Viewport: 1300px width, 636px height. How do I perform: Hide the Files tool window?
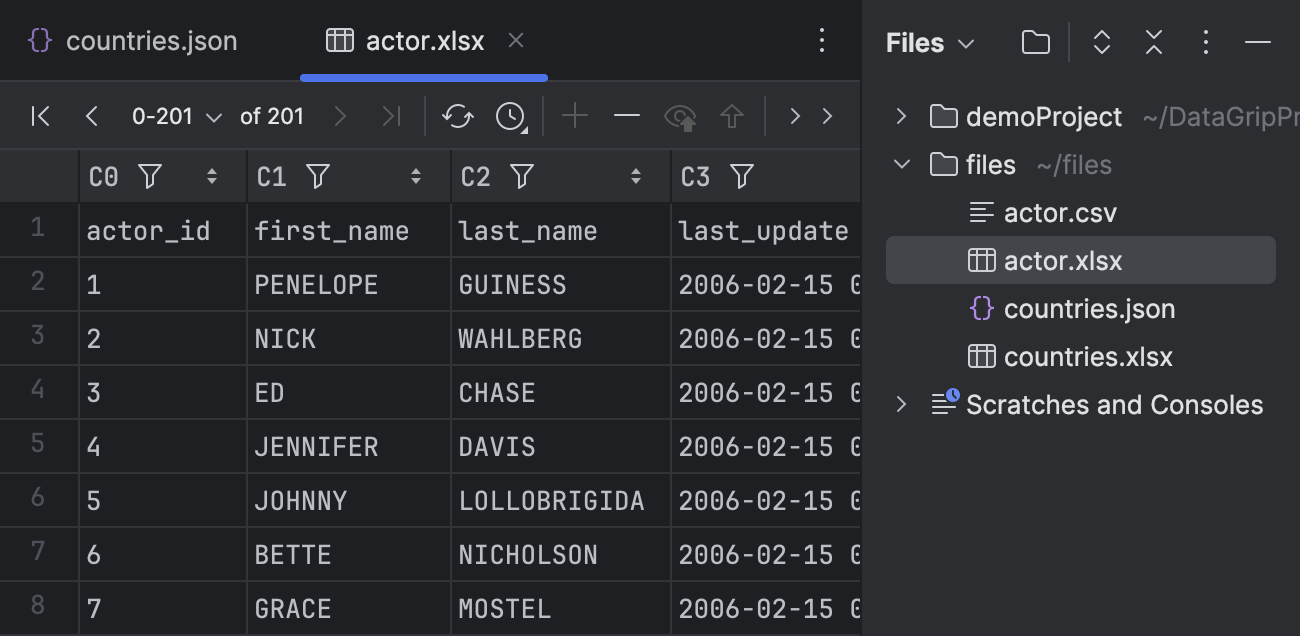coord(1258,43)
